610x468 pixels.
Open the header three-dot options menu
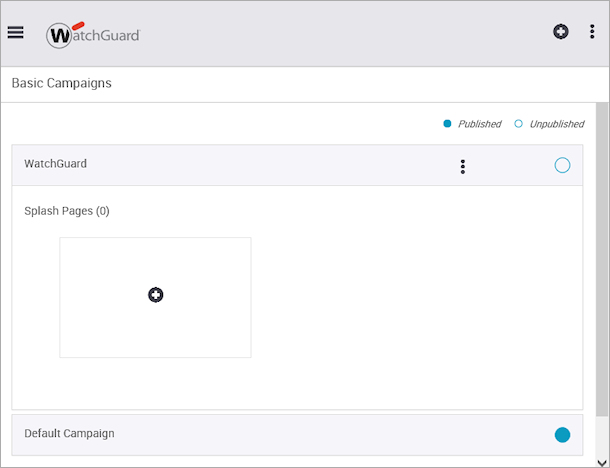point(592,32)
